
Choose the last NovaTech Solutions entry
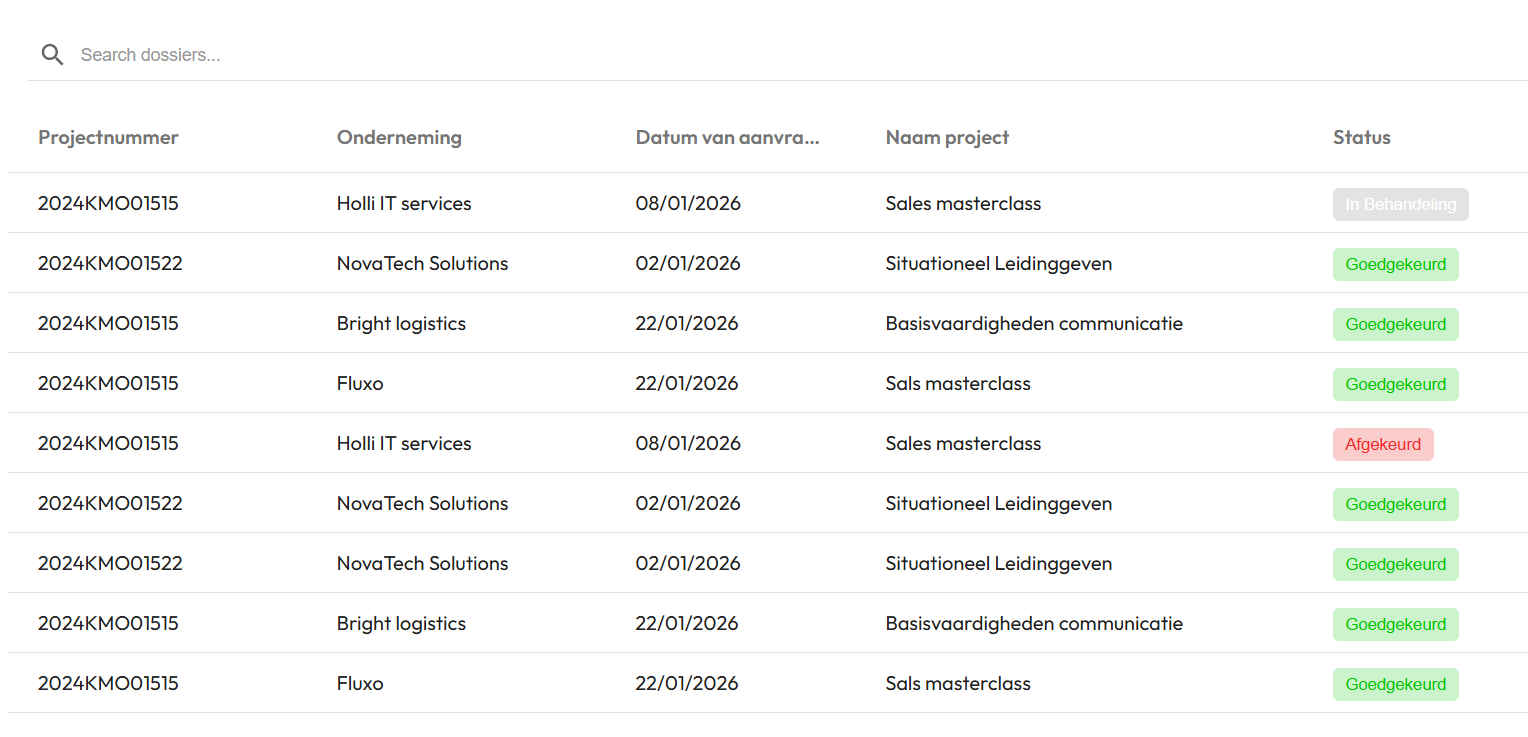click(422, 564)
